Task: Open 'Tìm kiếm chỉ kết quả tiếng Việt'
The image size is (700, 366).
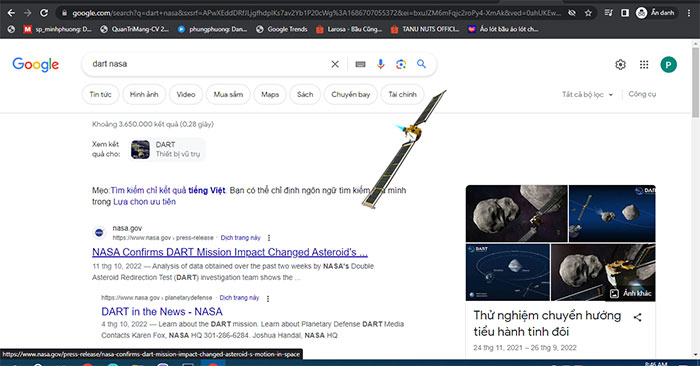Action: [168, 190]
